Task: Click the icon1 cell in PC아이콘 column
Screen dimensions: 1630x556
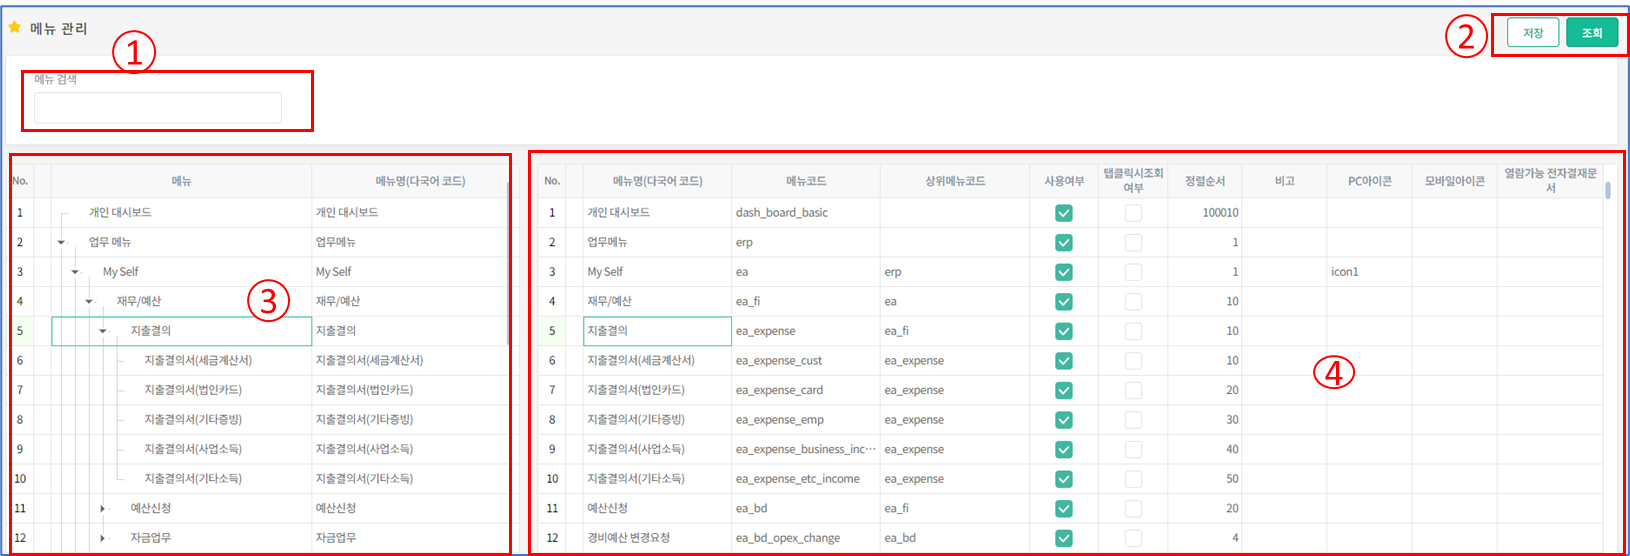Action: (x=1345, y=272)
